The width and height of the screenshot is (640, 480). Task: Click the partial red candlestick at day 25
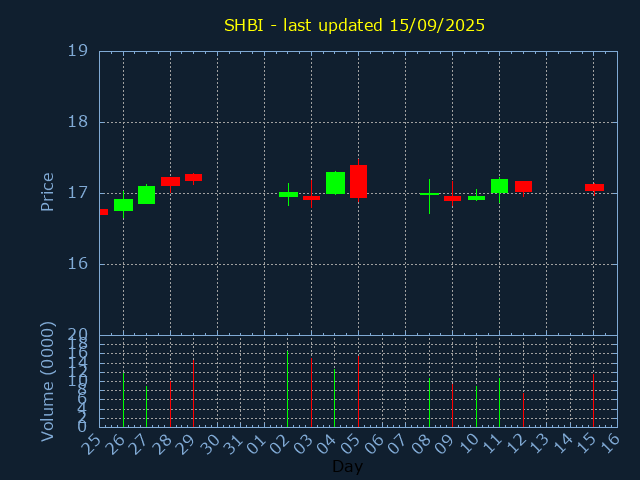(x=104, y=212)
